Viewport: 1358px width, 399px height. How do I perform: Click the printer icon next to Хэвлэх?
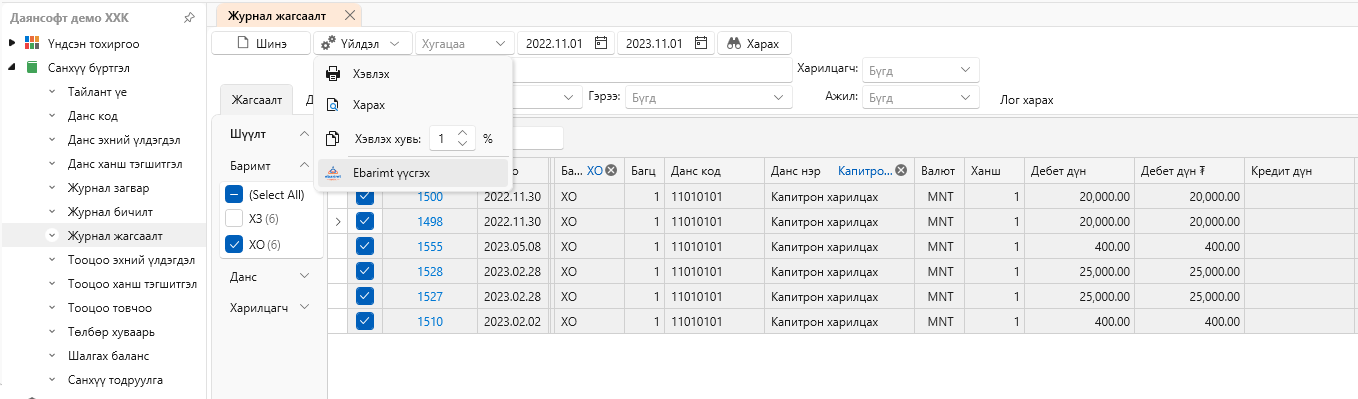tap(334, 74)
